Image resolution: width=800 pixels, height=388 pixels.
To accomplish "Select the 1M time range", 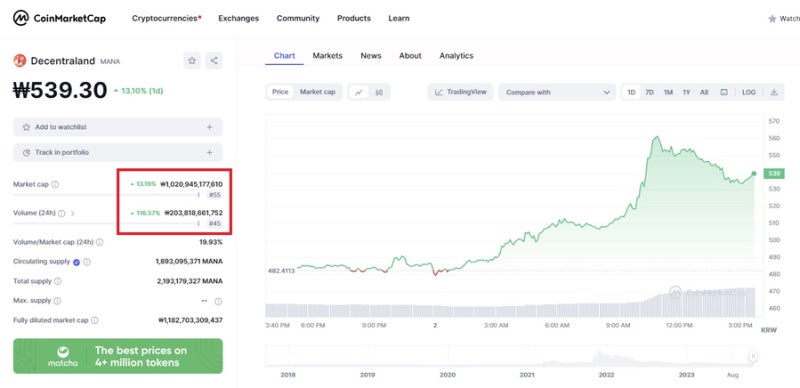I will tap(668, 92).
